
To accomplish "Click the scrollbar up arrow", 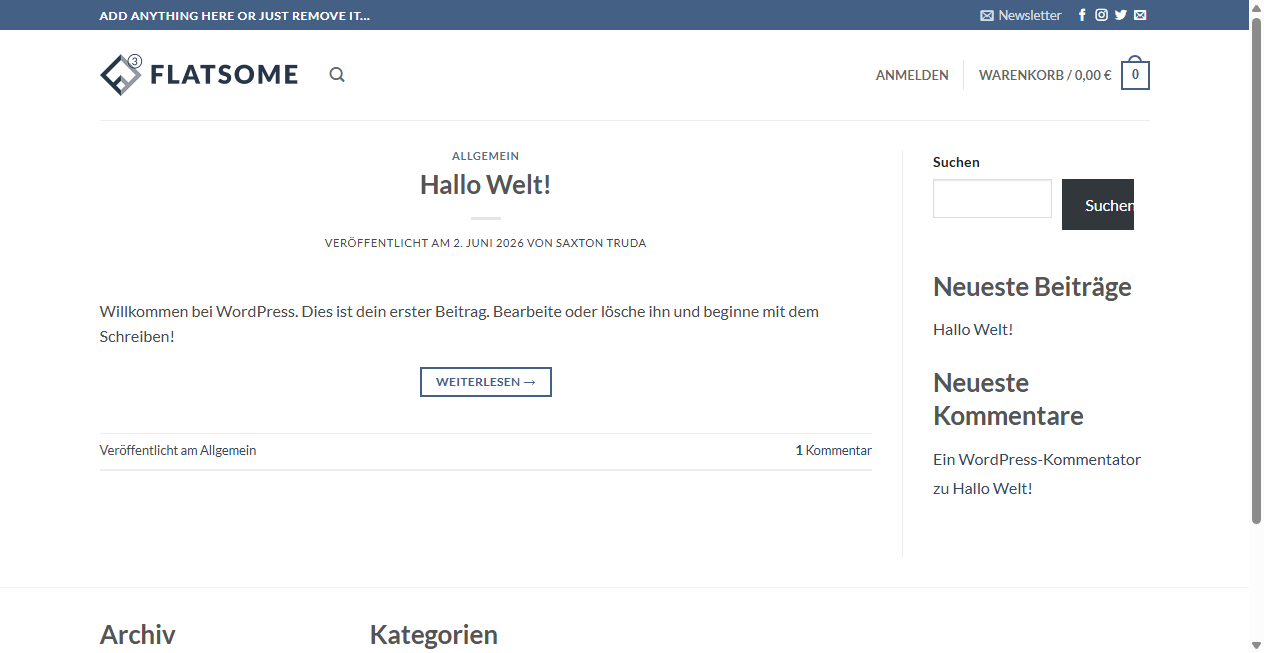I will pos(1256,7).
